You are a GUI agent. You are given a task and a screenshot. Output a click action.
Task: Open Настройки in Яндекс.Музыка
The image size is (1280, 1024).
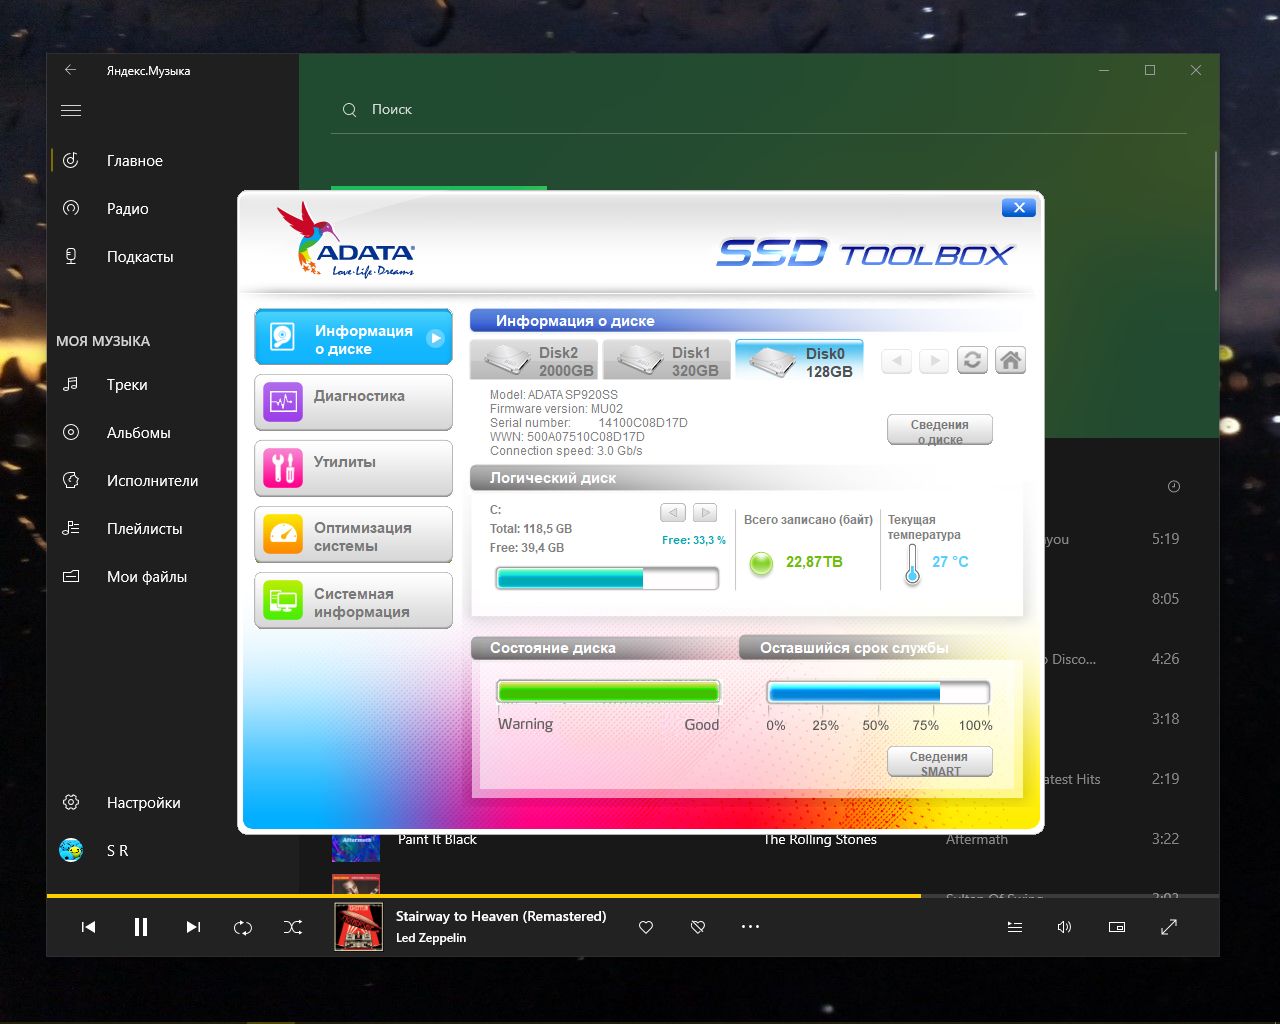pyautogui.click(x=172, y=803)
